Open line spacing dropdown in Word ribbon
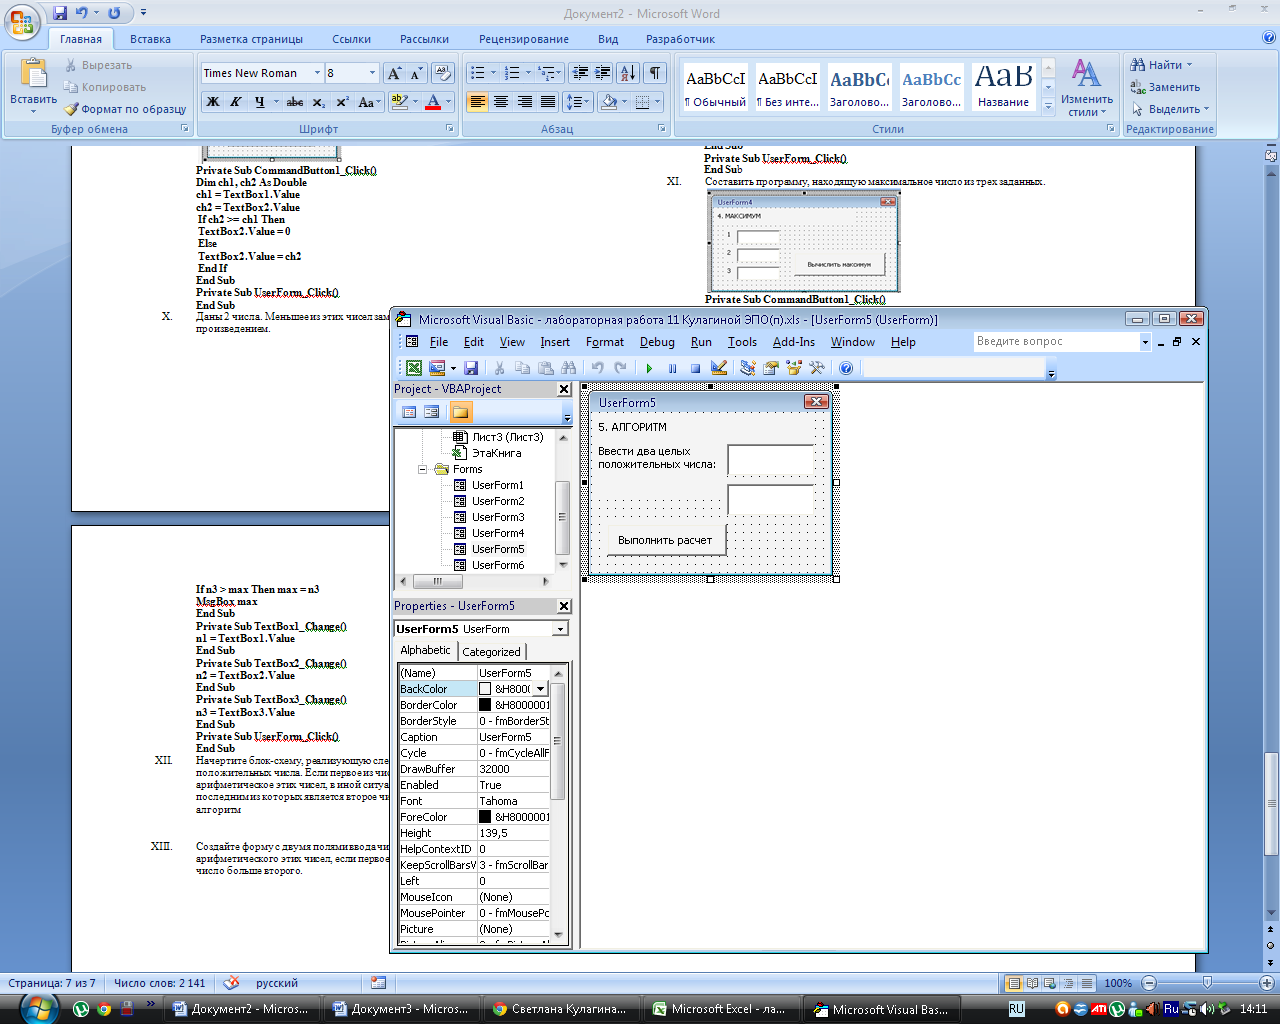The height and width of the screenshot is (1024, 1280). [x=578, y=102]
